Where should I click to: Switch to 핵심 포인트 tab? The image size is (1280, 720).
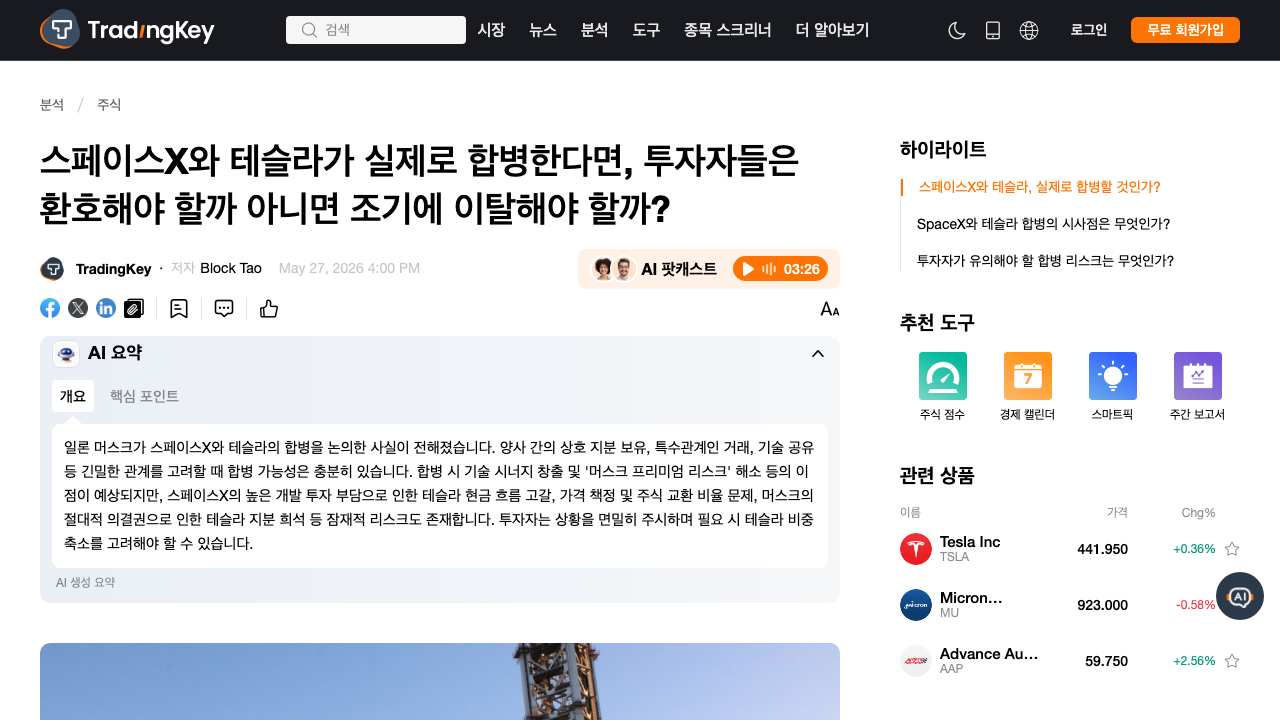(144, 396)
